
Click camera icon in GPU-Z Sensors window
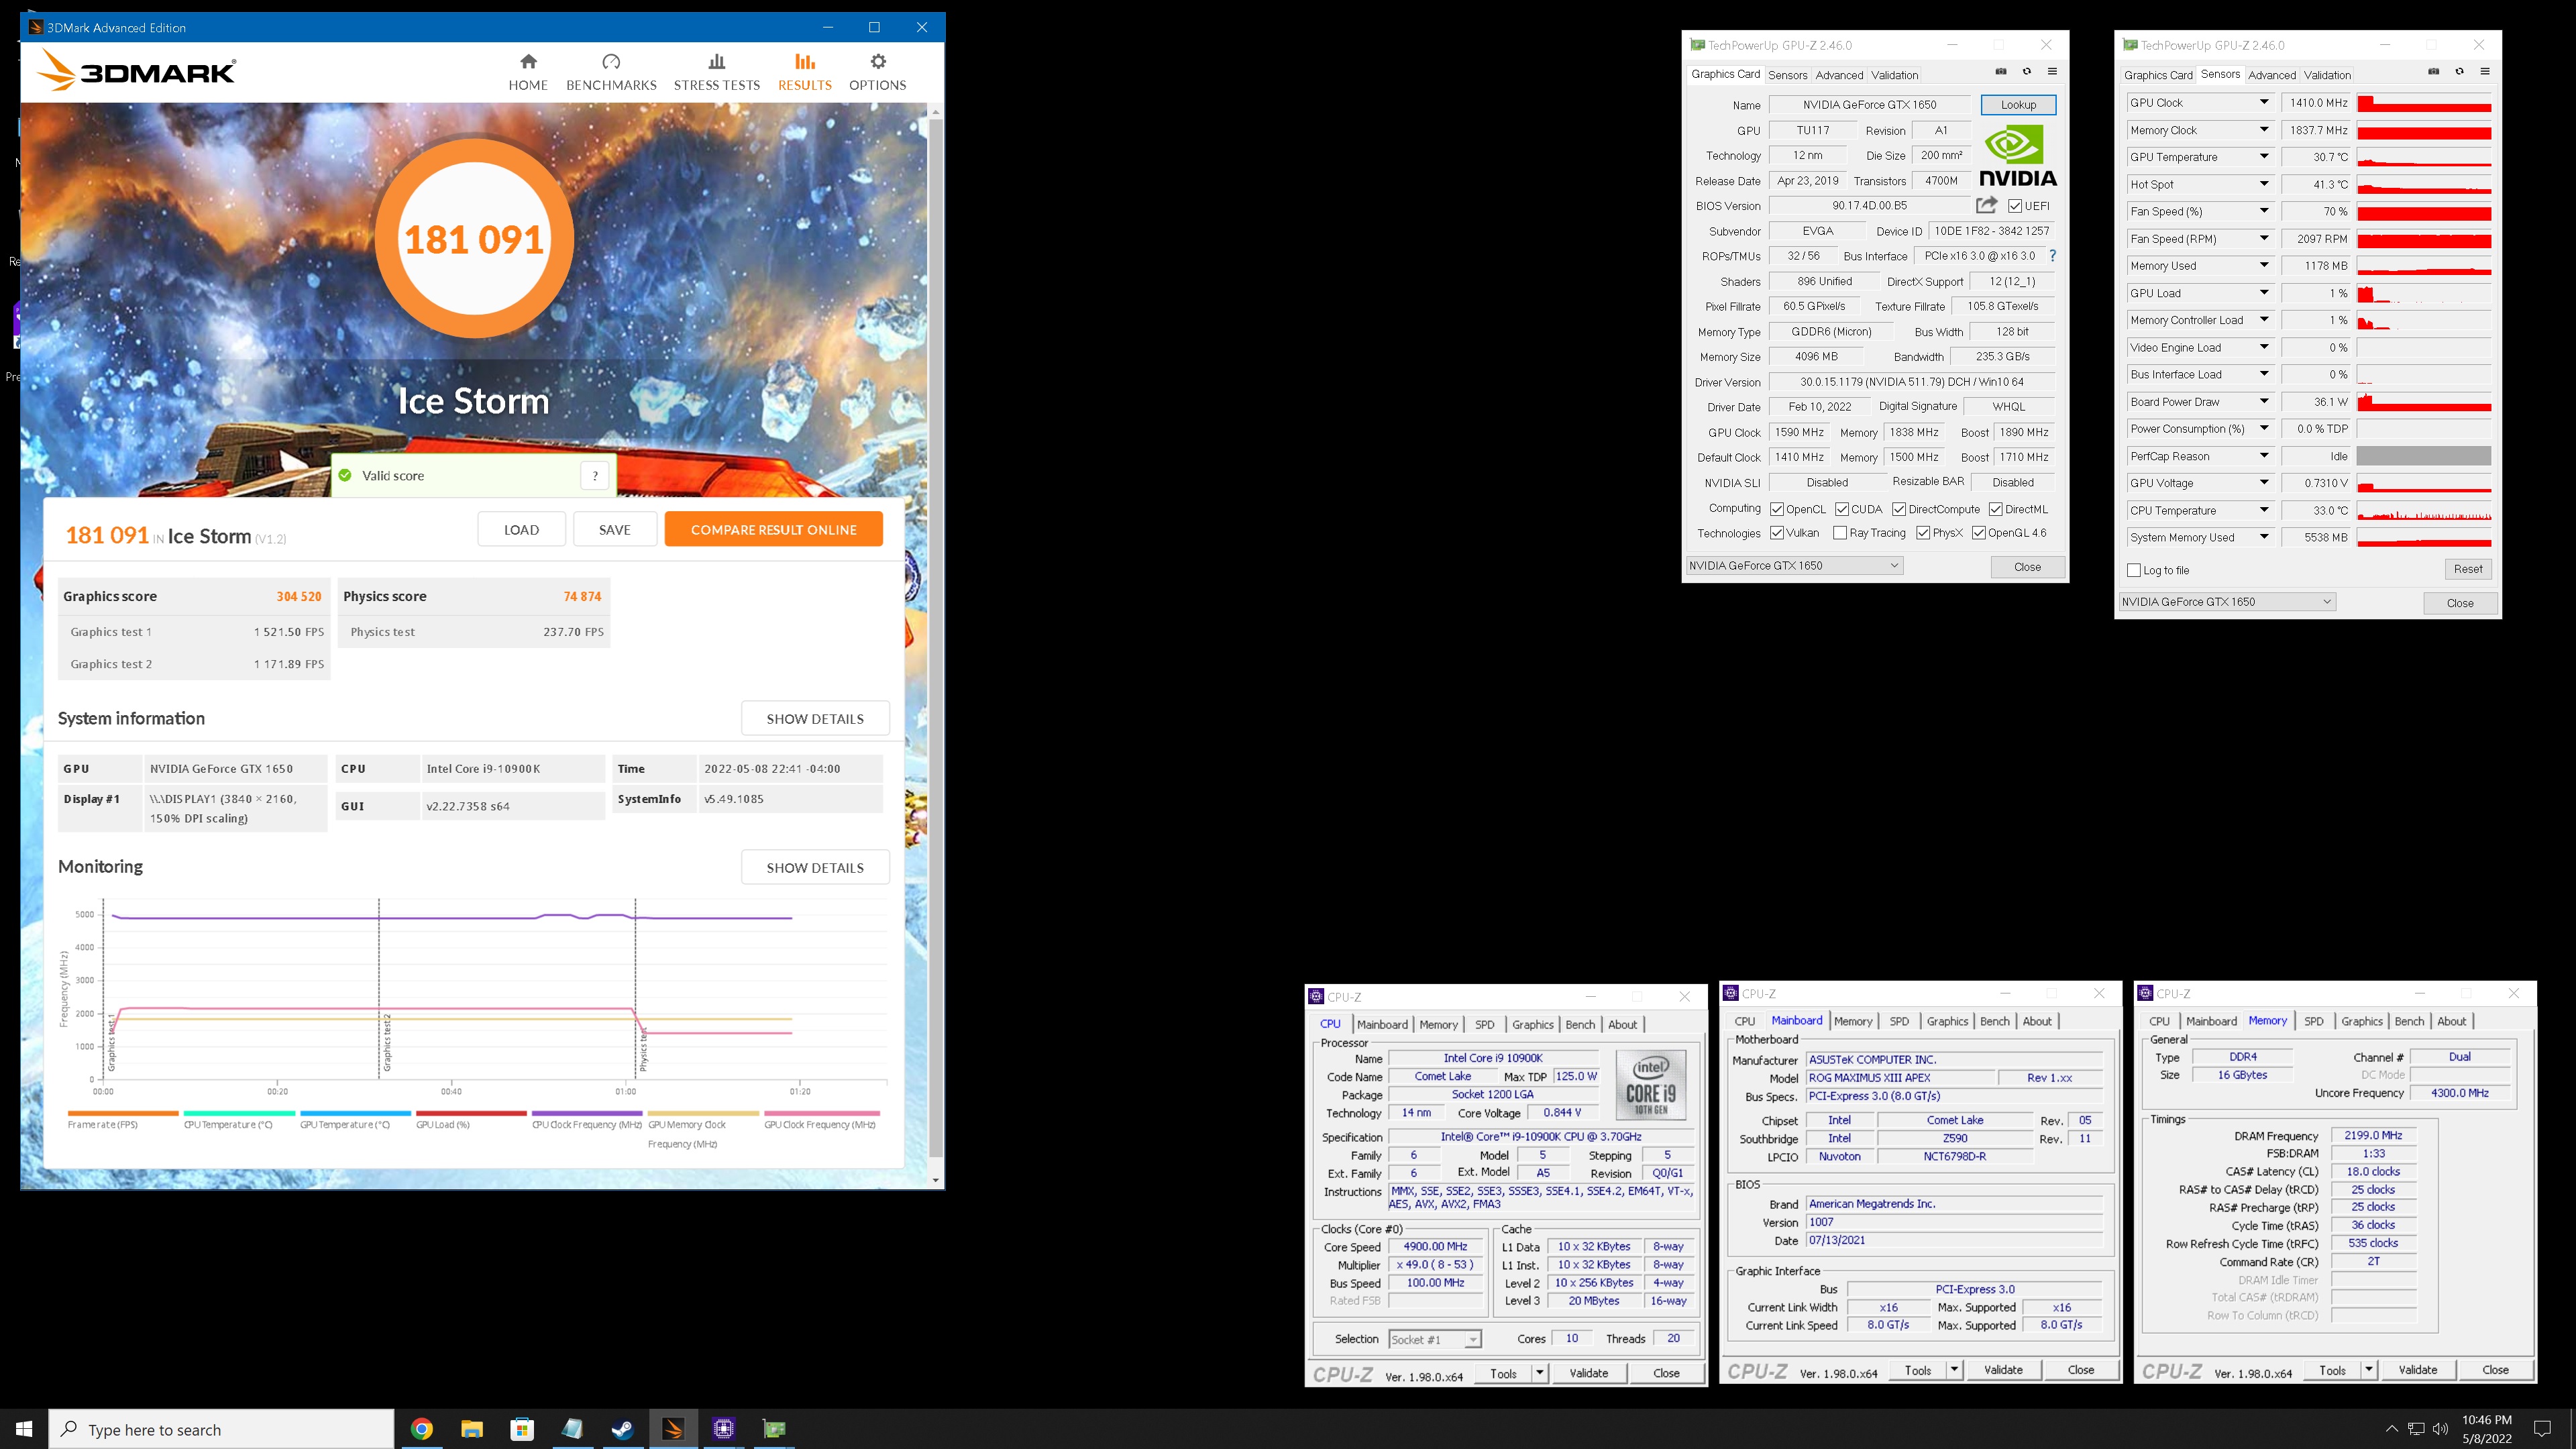tap(2434, 72)
